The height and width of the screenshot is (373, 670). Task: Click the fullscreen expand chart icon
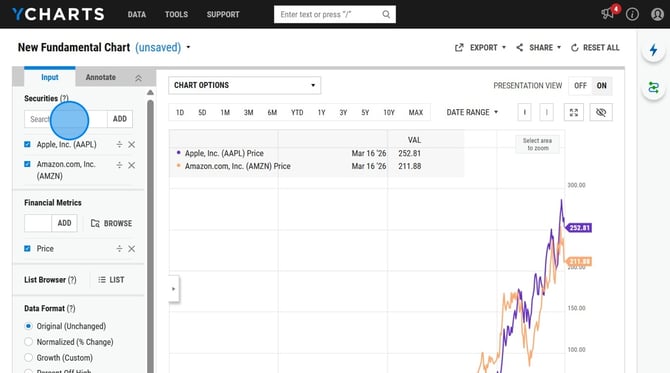(574, 112)
